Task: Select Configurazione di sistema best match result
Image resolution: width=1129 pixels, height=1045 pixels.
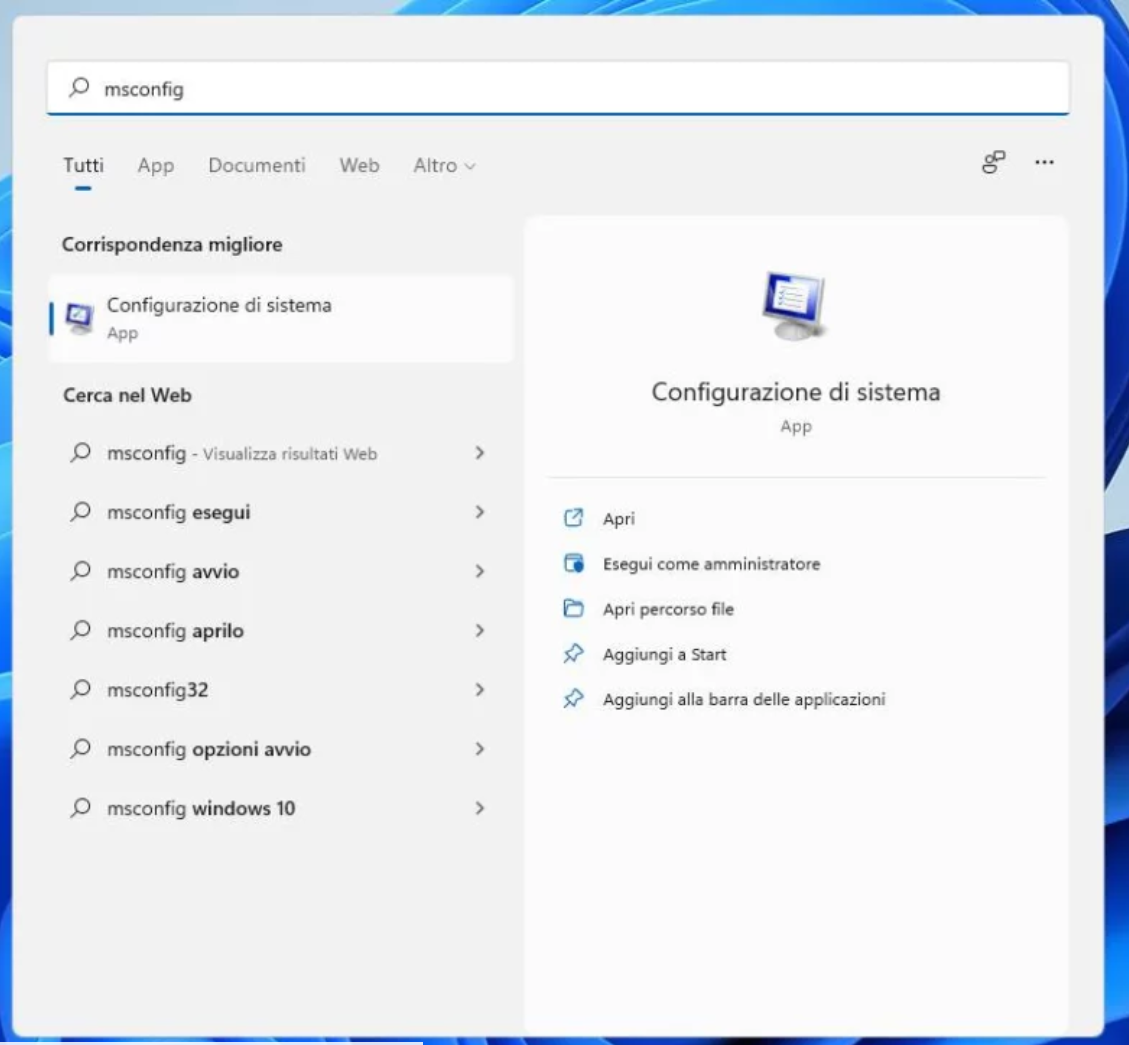Action: 281,318
